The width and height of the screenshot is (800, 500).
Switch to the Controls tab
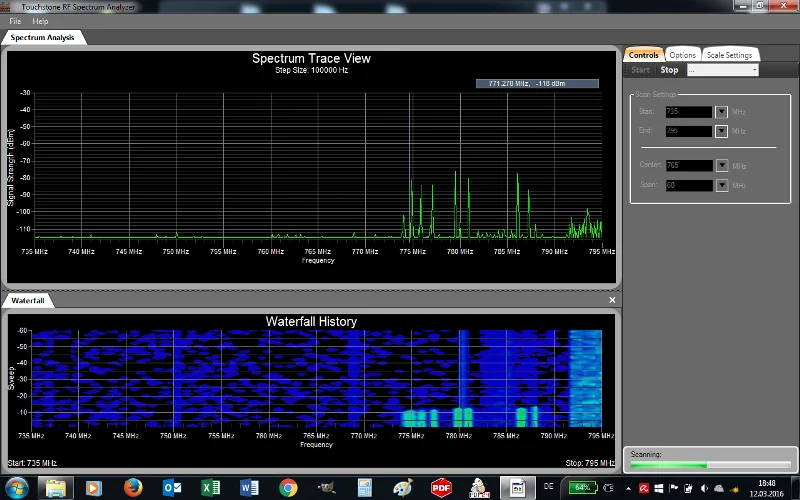pyautogui.click(x=643, y=55)
